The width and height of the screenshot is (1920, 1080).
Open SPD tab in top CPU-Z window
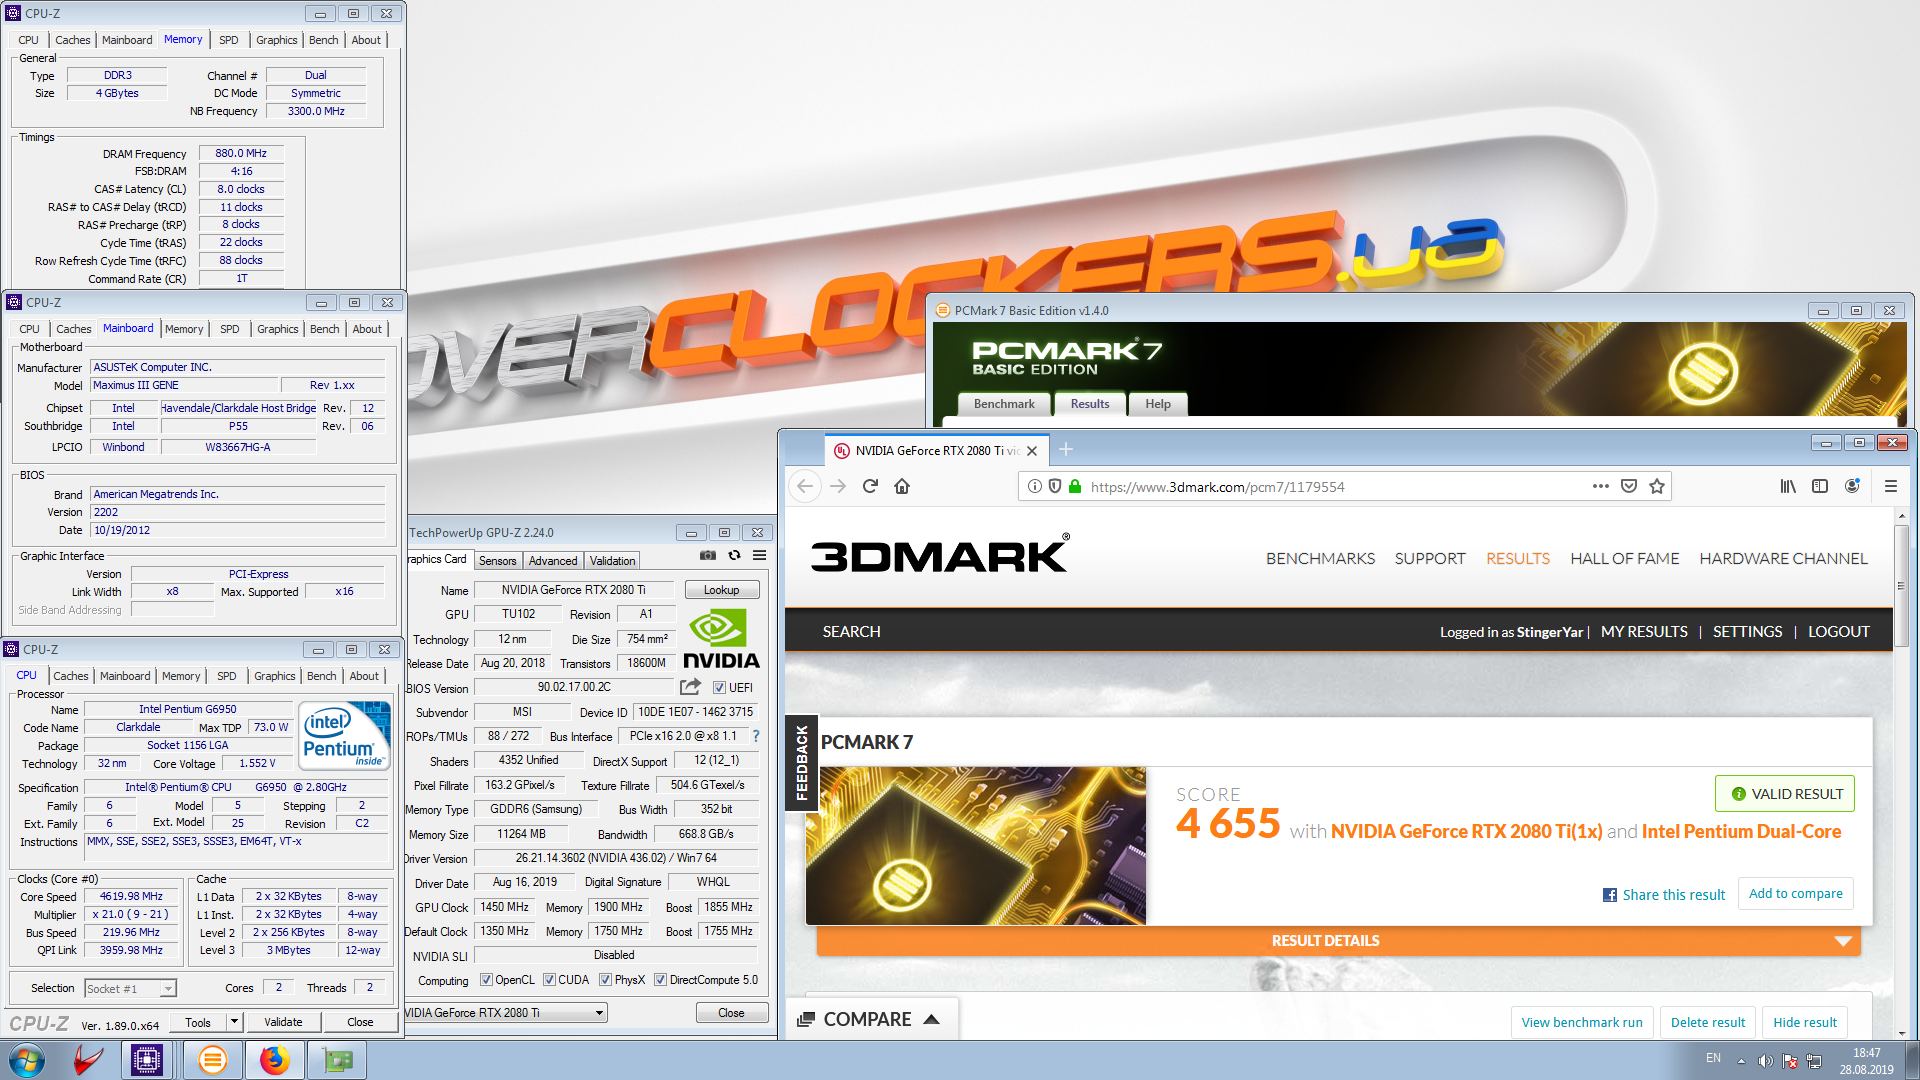229,40
